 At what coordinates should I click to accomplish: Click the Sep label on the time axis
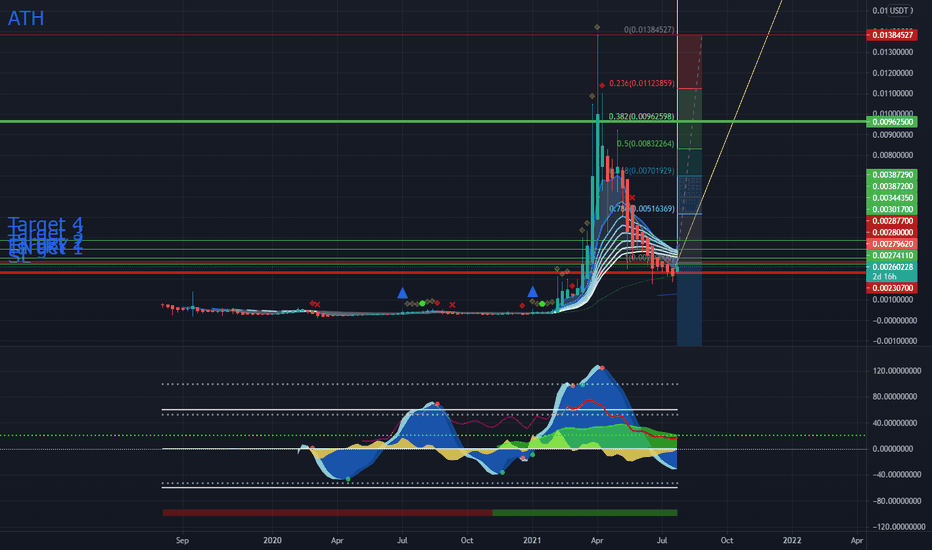point(182,540)
